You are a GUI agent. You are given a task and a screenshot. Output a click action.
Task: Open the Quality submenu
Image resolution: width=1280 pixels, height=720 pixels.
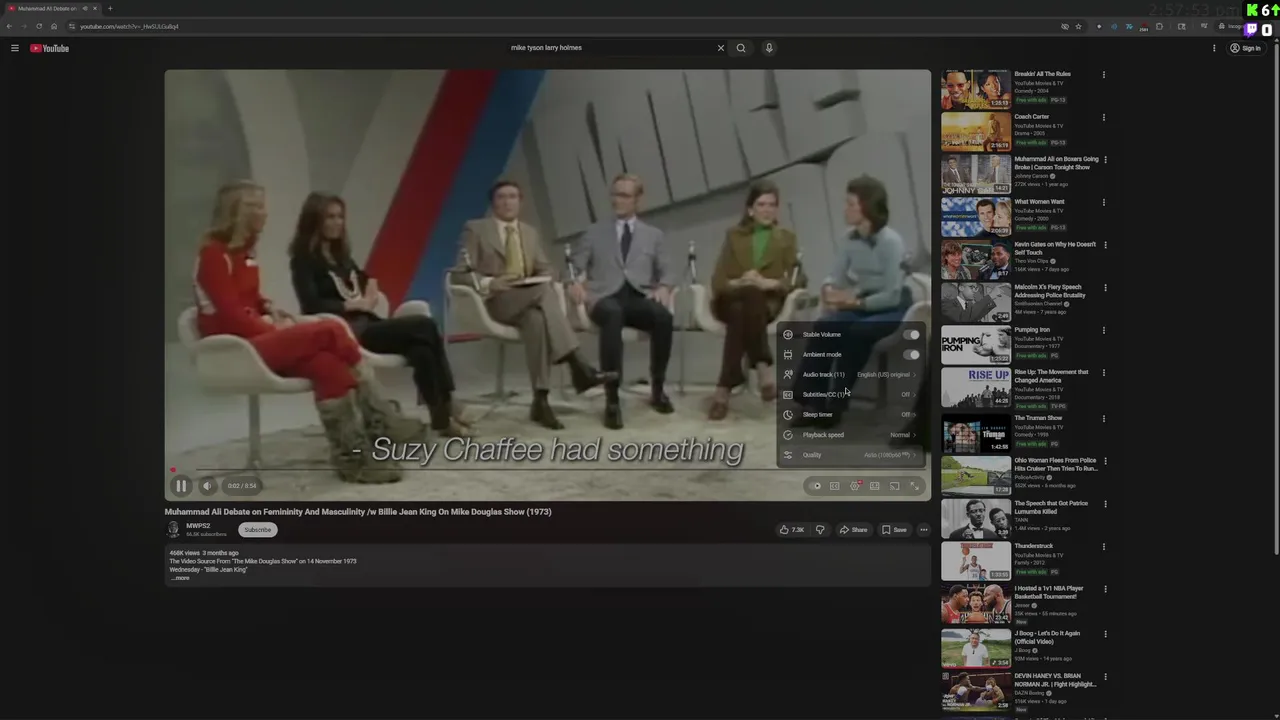(851, 455)
